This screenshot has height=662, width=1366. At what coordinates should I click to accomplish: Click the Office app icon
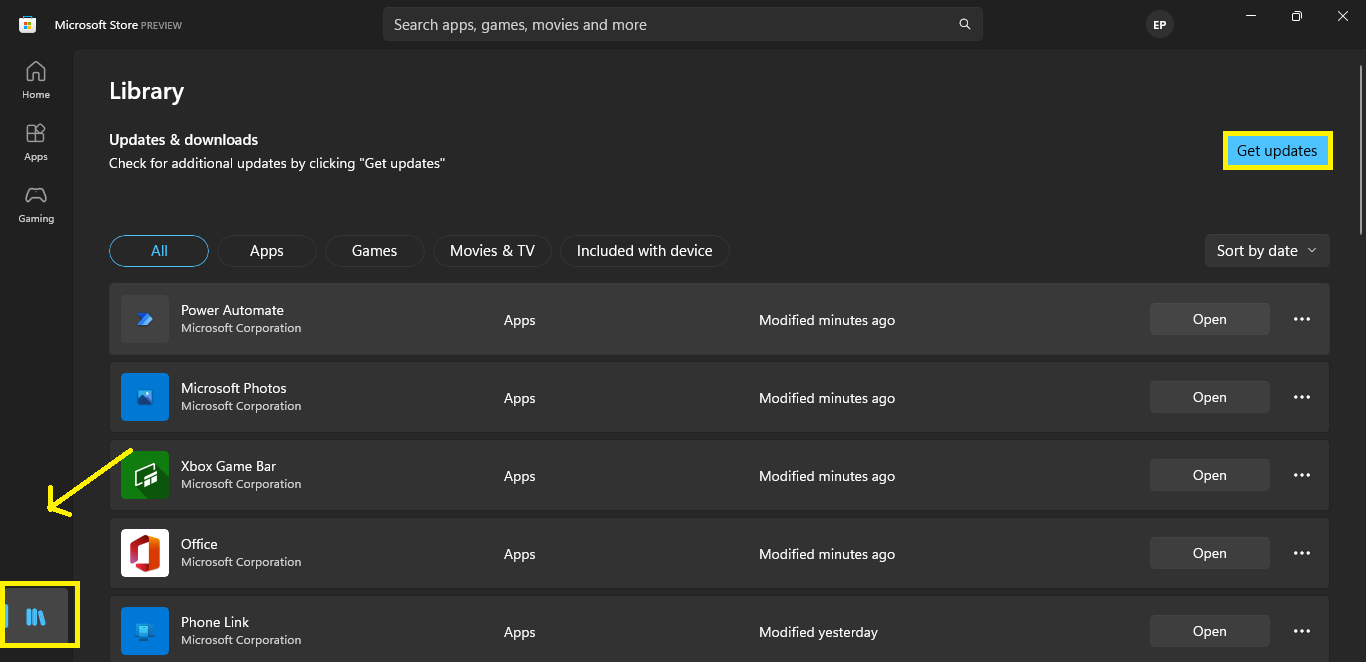[145, 553]
